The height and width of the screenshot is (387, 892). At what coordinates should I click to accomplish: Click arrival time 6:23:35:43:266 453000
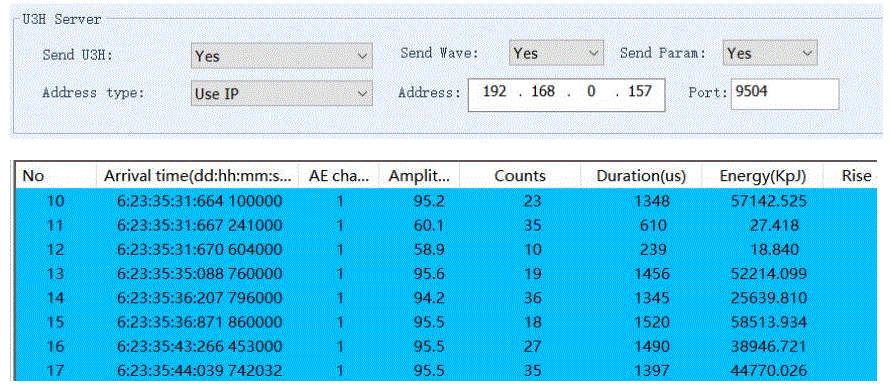click(199, 347)
